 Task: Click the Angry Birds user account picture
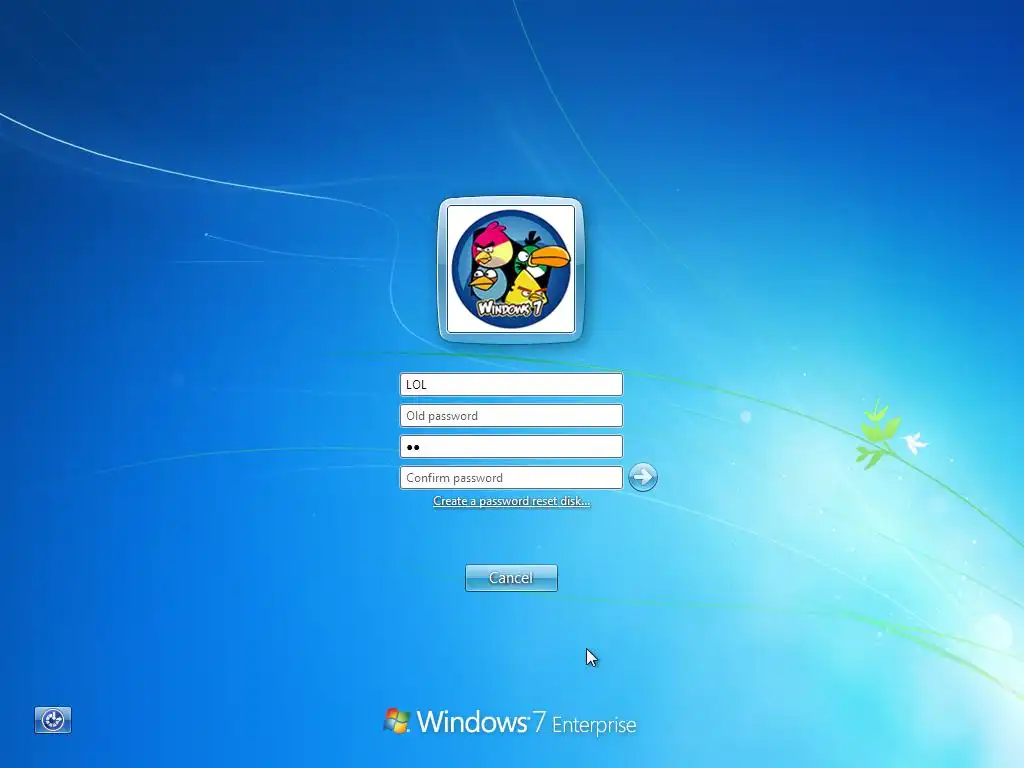pos(511,269)
